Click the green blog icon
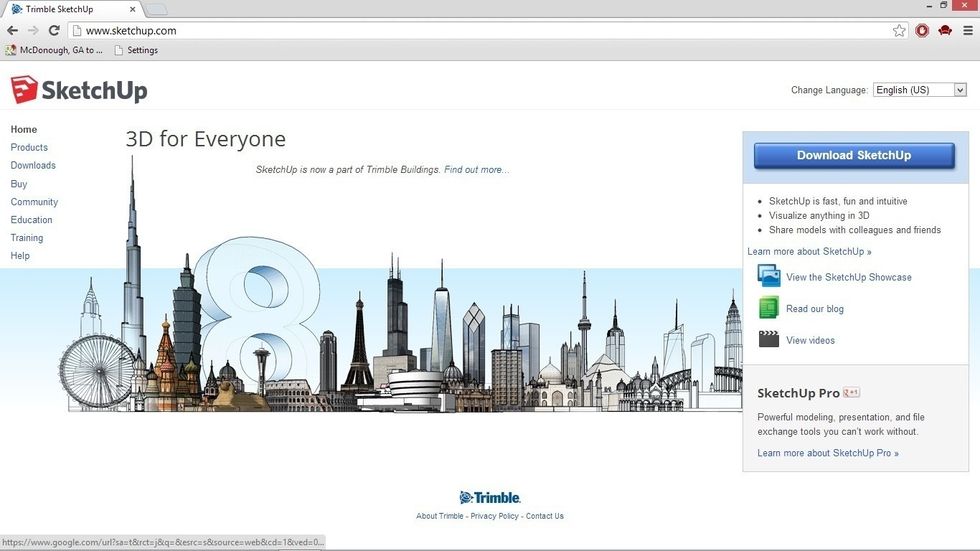Image resolution: width=980 pixels, height=551 pixels. click(768, 308)
